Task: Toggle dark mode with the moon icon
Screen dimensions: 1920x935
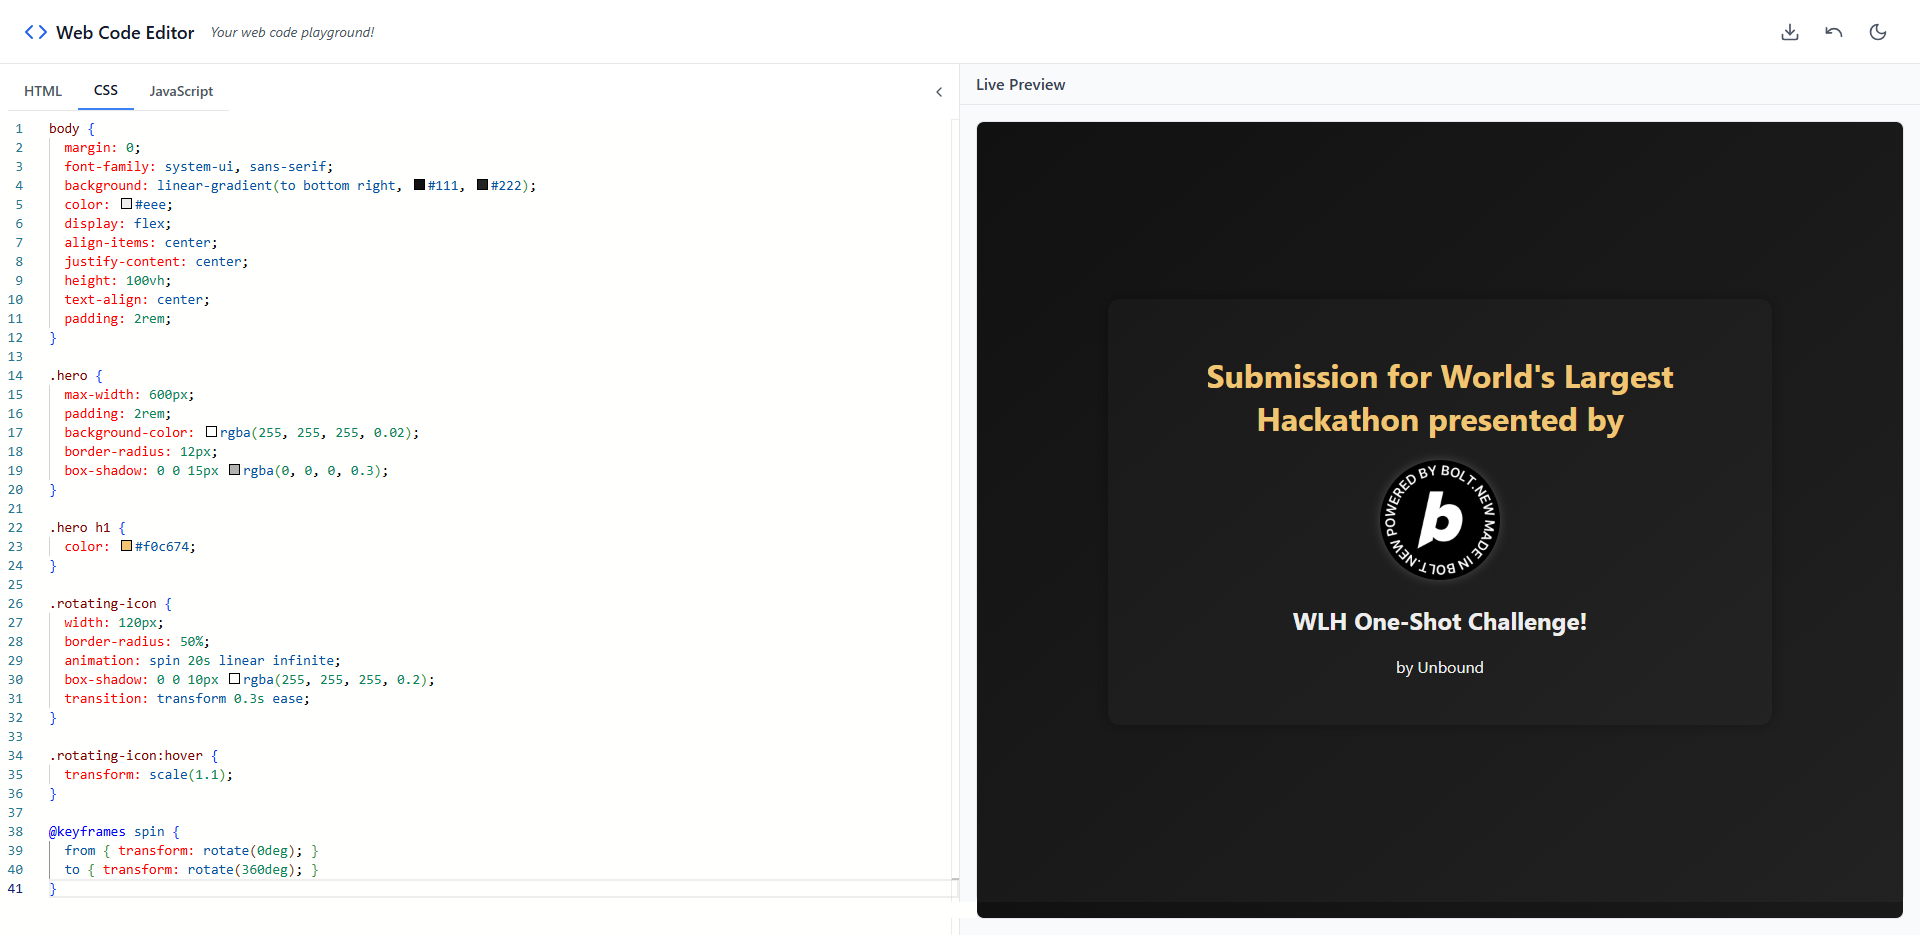Action: [x=1878, y=32]
